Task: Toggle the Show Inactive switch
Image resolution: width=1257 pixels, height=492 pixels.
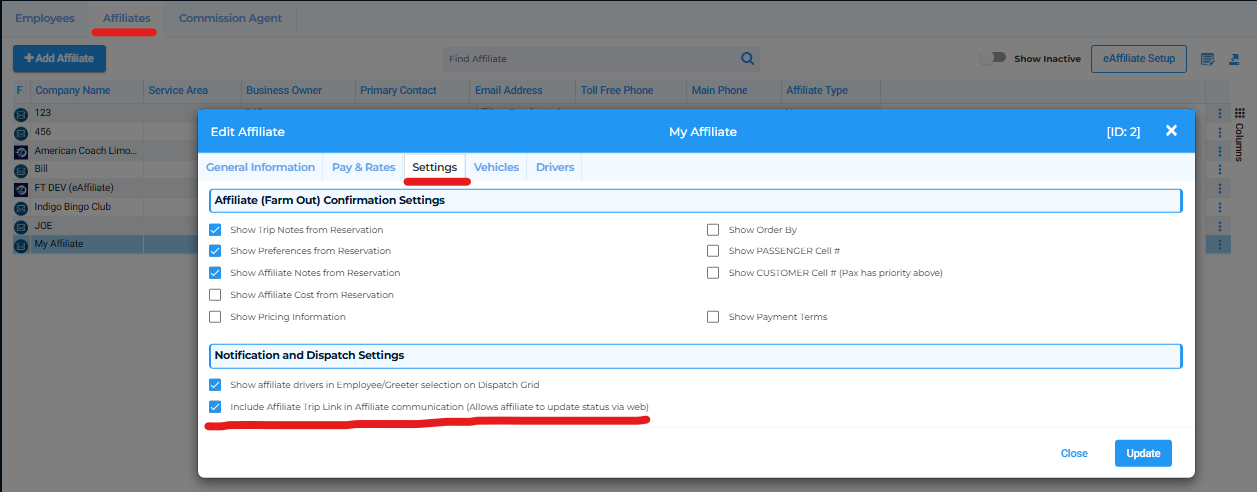Action: (992, 59)
